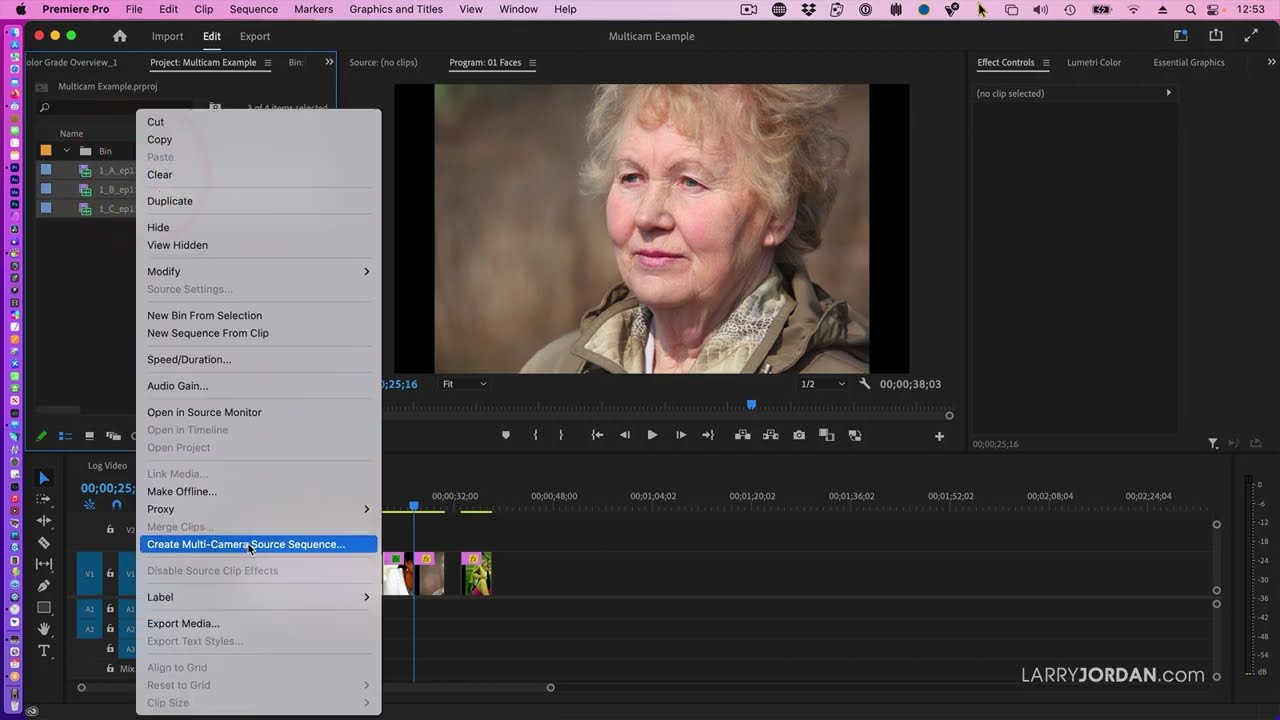The height and width of the screenshot is (720, 1280).
Task: Select the Pen tool
Action: [x=44, y=586]
